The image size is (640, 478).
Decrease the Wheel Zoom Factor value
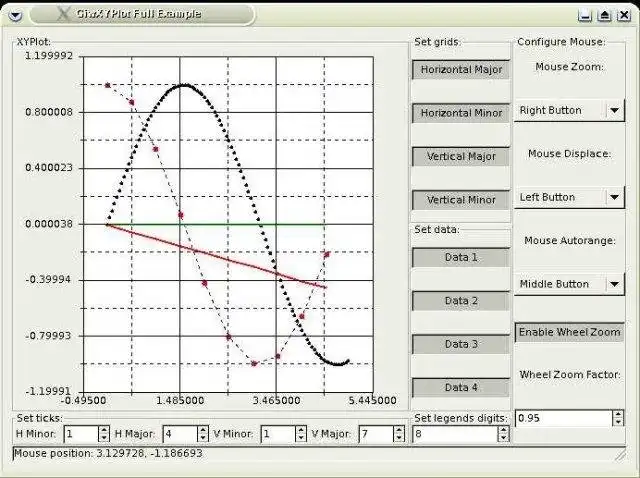pos(618,422)
